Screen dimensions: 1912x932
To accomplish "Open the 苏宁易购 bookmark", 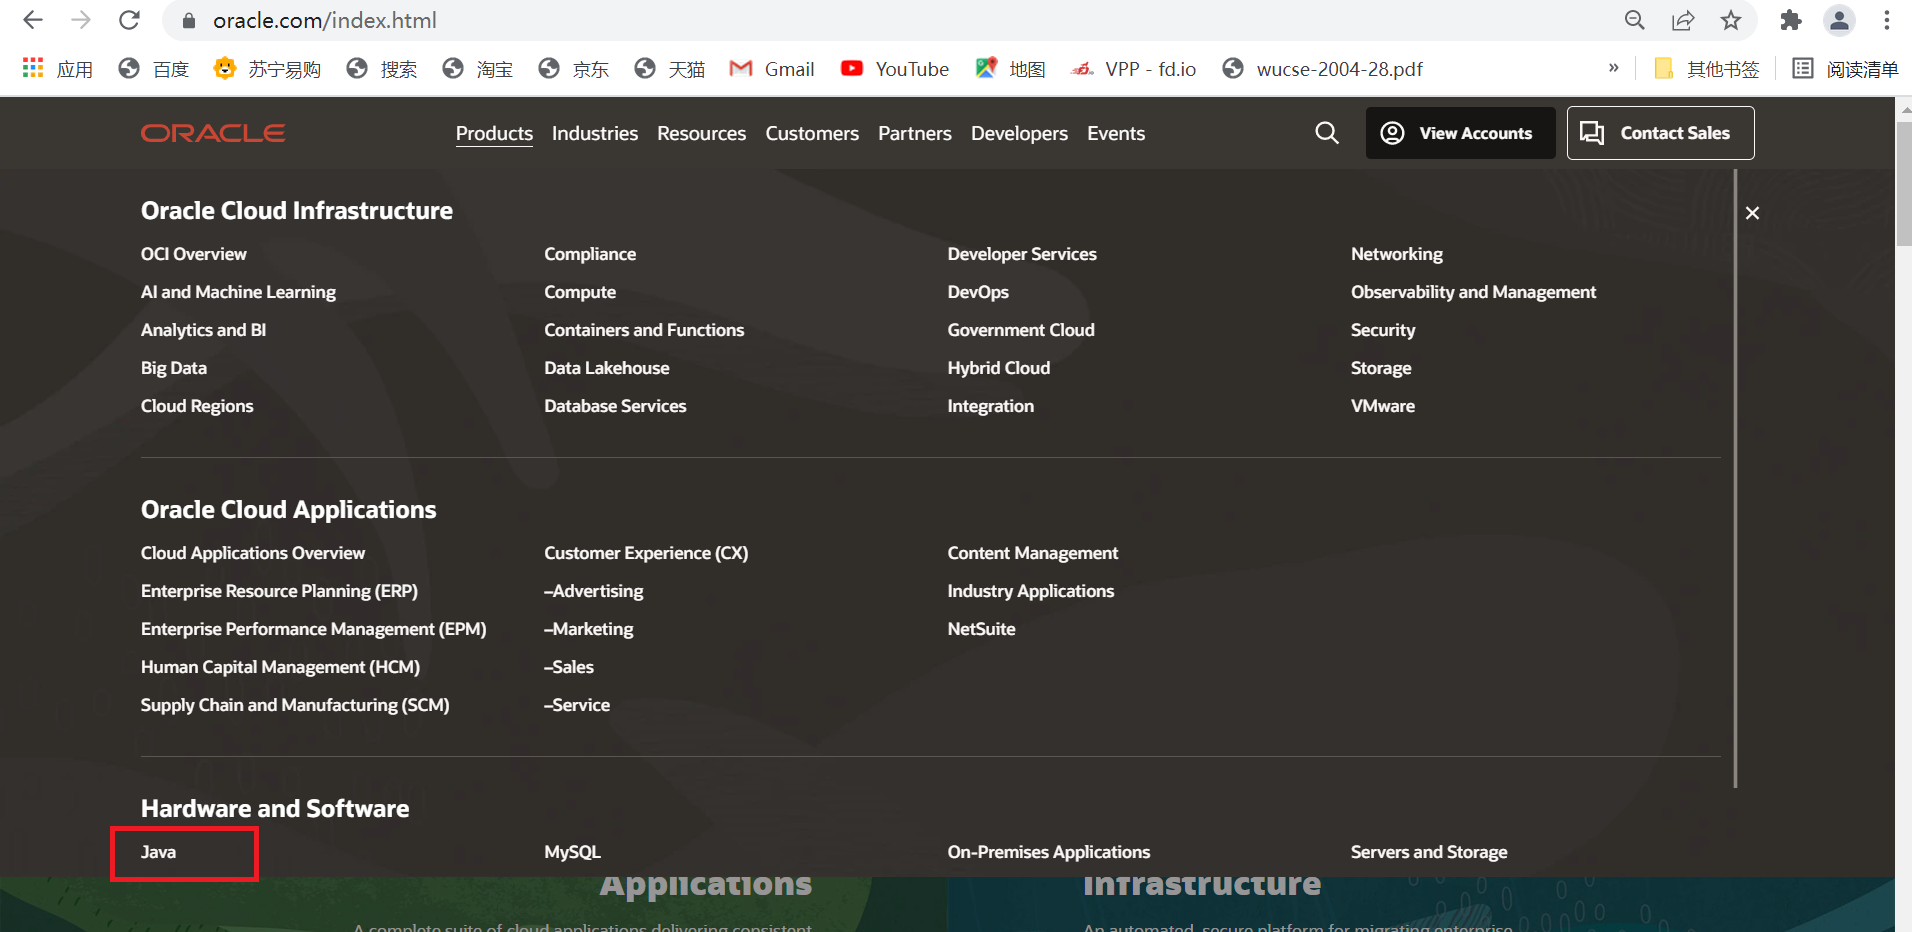I will pyautogui.click(x=267, y=69).
